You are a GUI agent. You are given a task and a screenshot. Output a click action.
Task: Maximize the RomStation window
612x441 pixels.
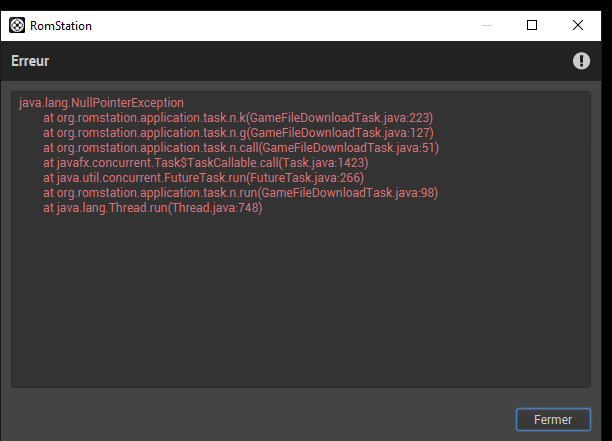[532, 25]
